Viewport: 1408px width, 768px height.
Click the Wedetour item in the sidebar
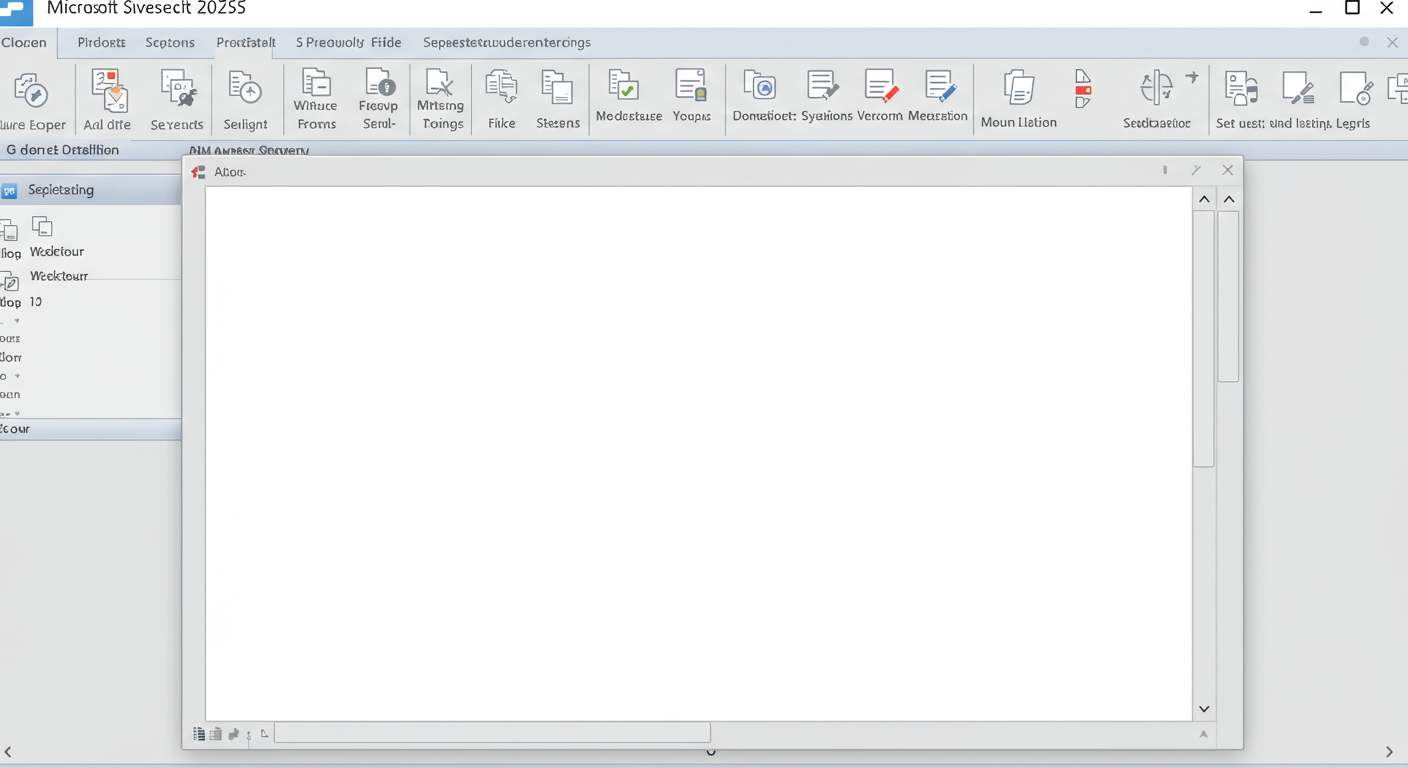pyautogui.click(x=57, y=252)
